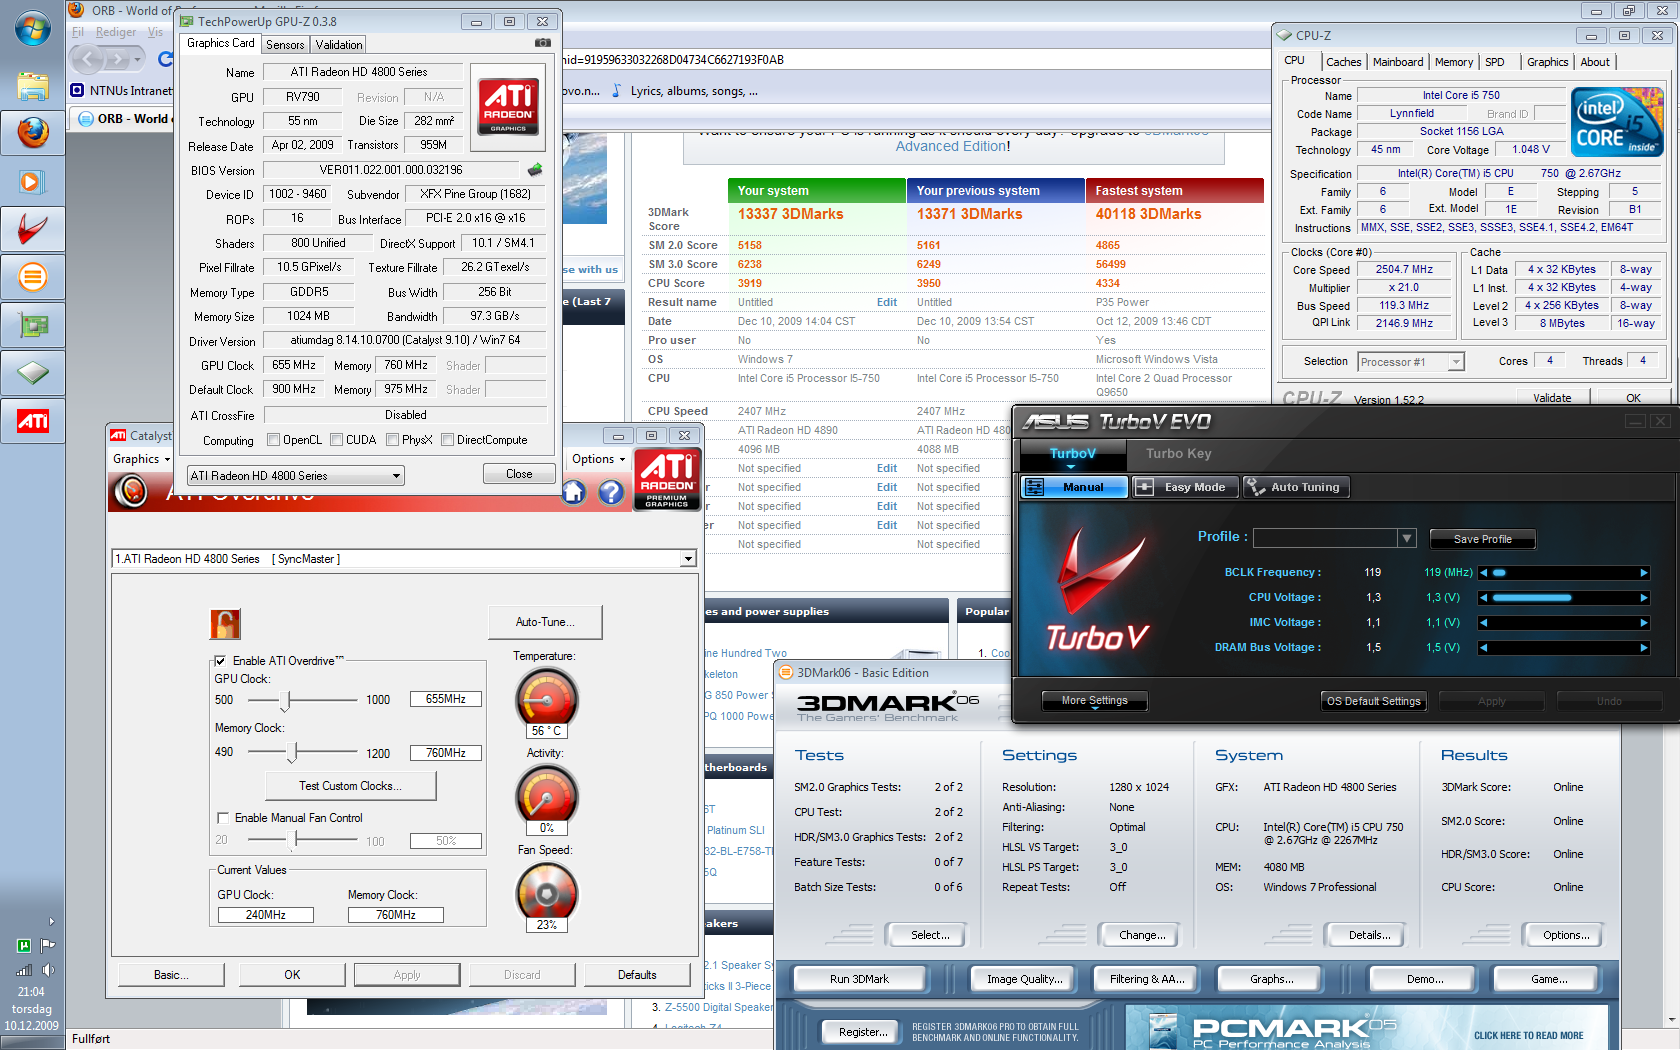Viewport: 1680px width, 1050px height.
Task: Click the BIOS save chip icon in GPU-Z
Action: [x=535, y=170]
